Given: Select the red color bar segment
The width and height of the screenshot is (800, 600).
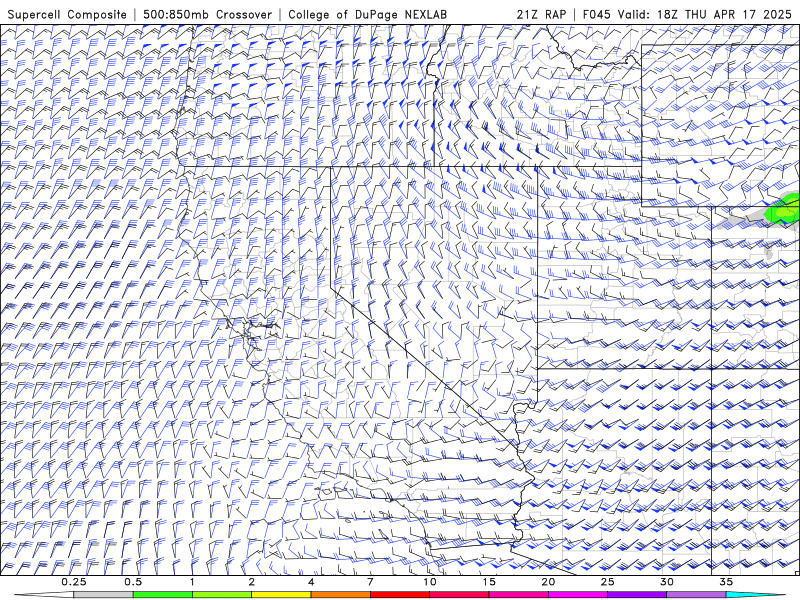Looking at the screenshot, I should pos(400,595).
